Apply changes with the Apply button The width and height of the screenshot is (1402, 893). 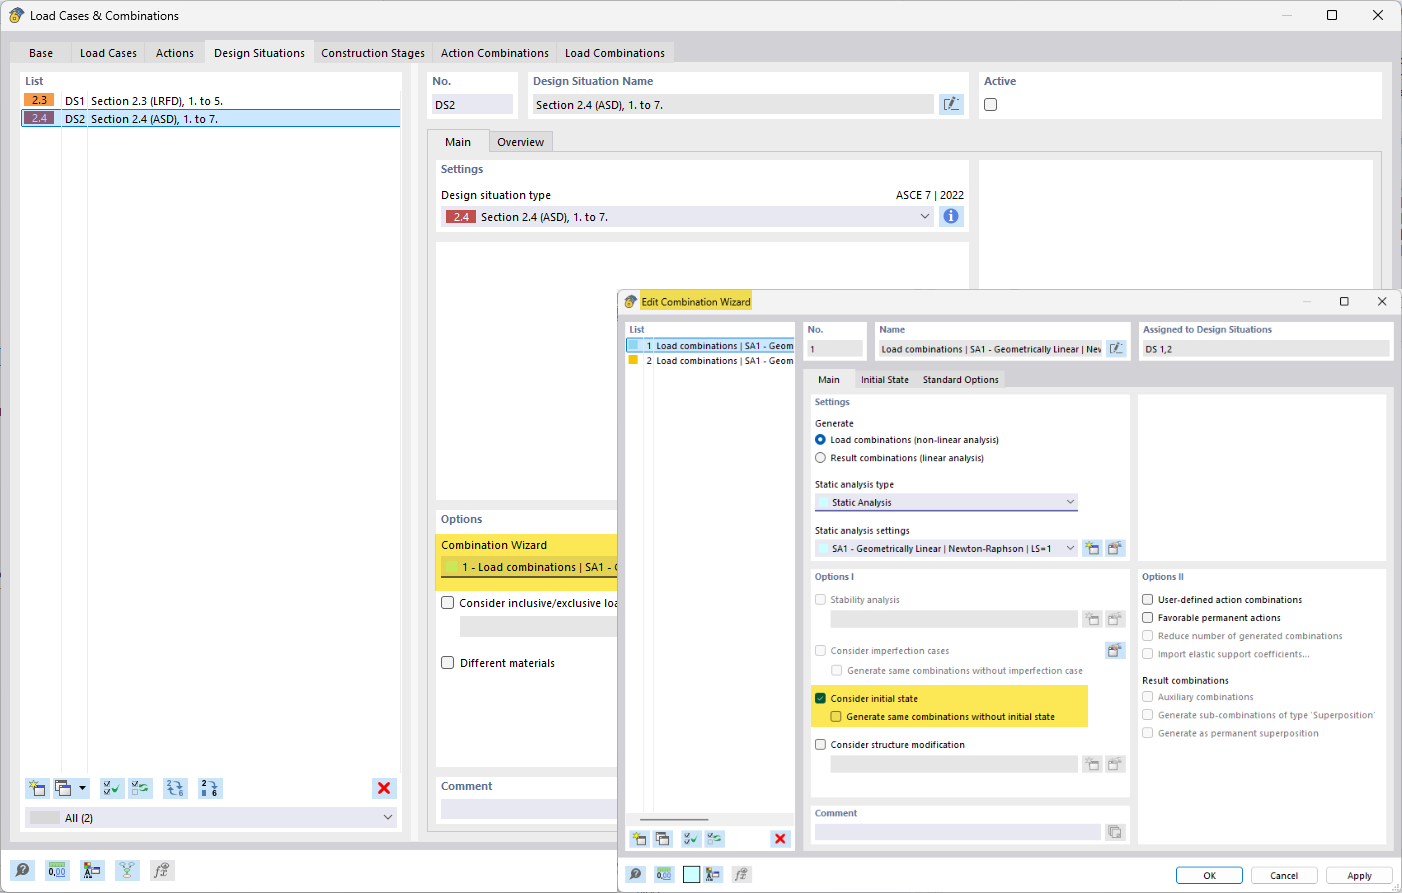tap(1357, 875)
